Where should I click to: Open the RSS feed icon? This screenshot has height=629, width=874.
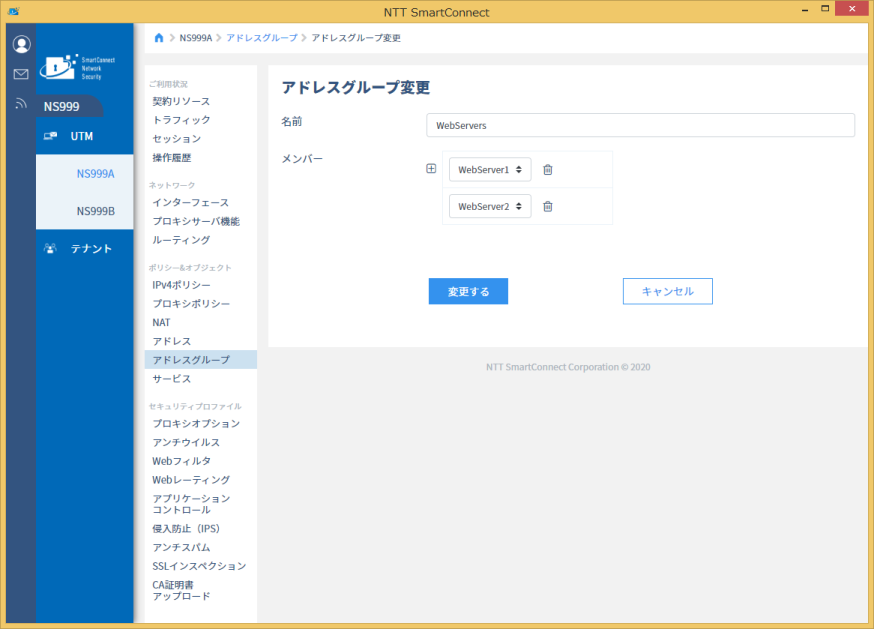tap(21, 103)
